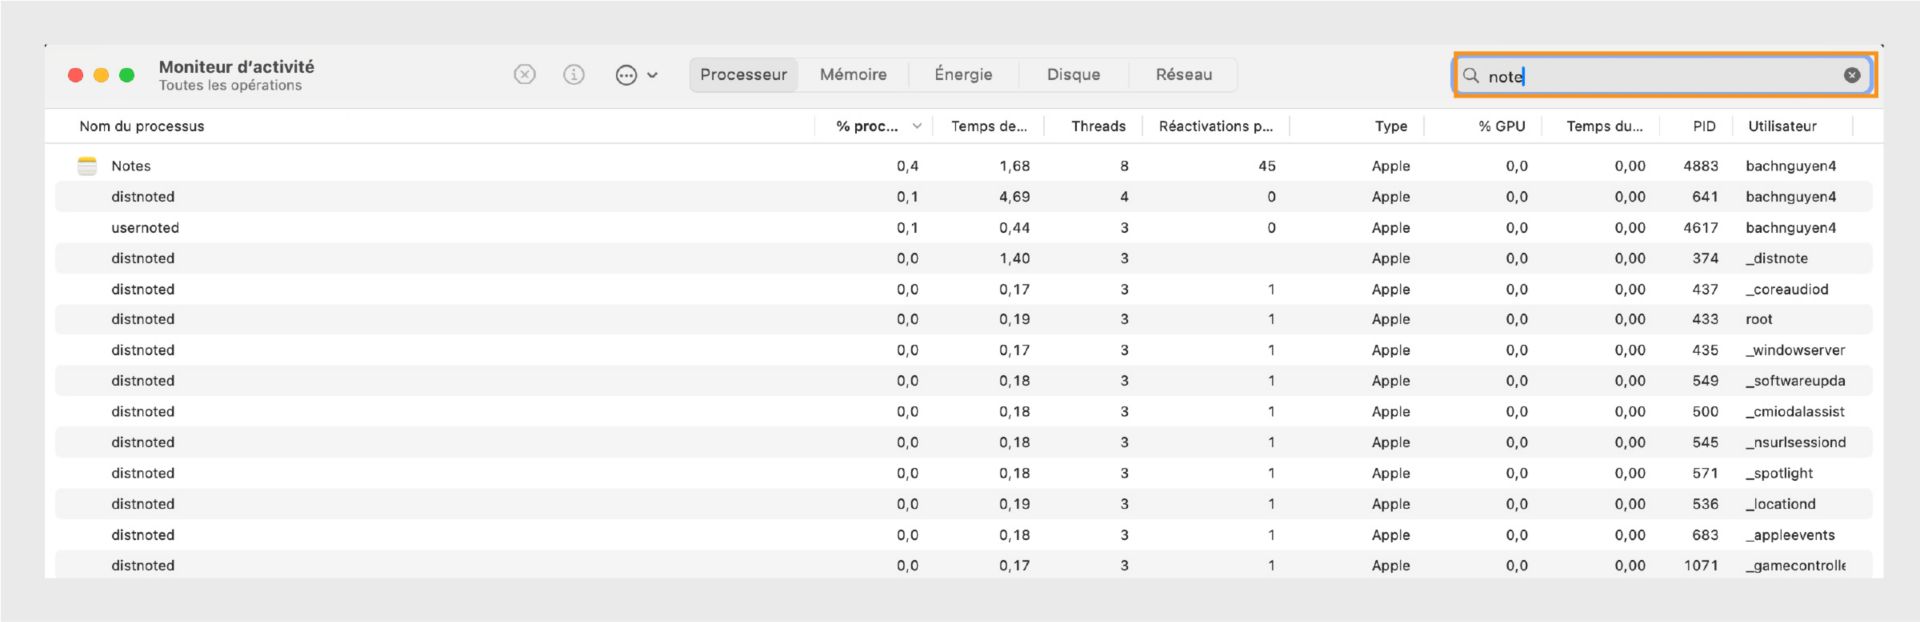Click the Threads column header

pyautogui.click(x=1098, y=126)
